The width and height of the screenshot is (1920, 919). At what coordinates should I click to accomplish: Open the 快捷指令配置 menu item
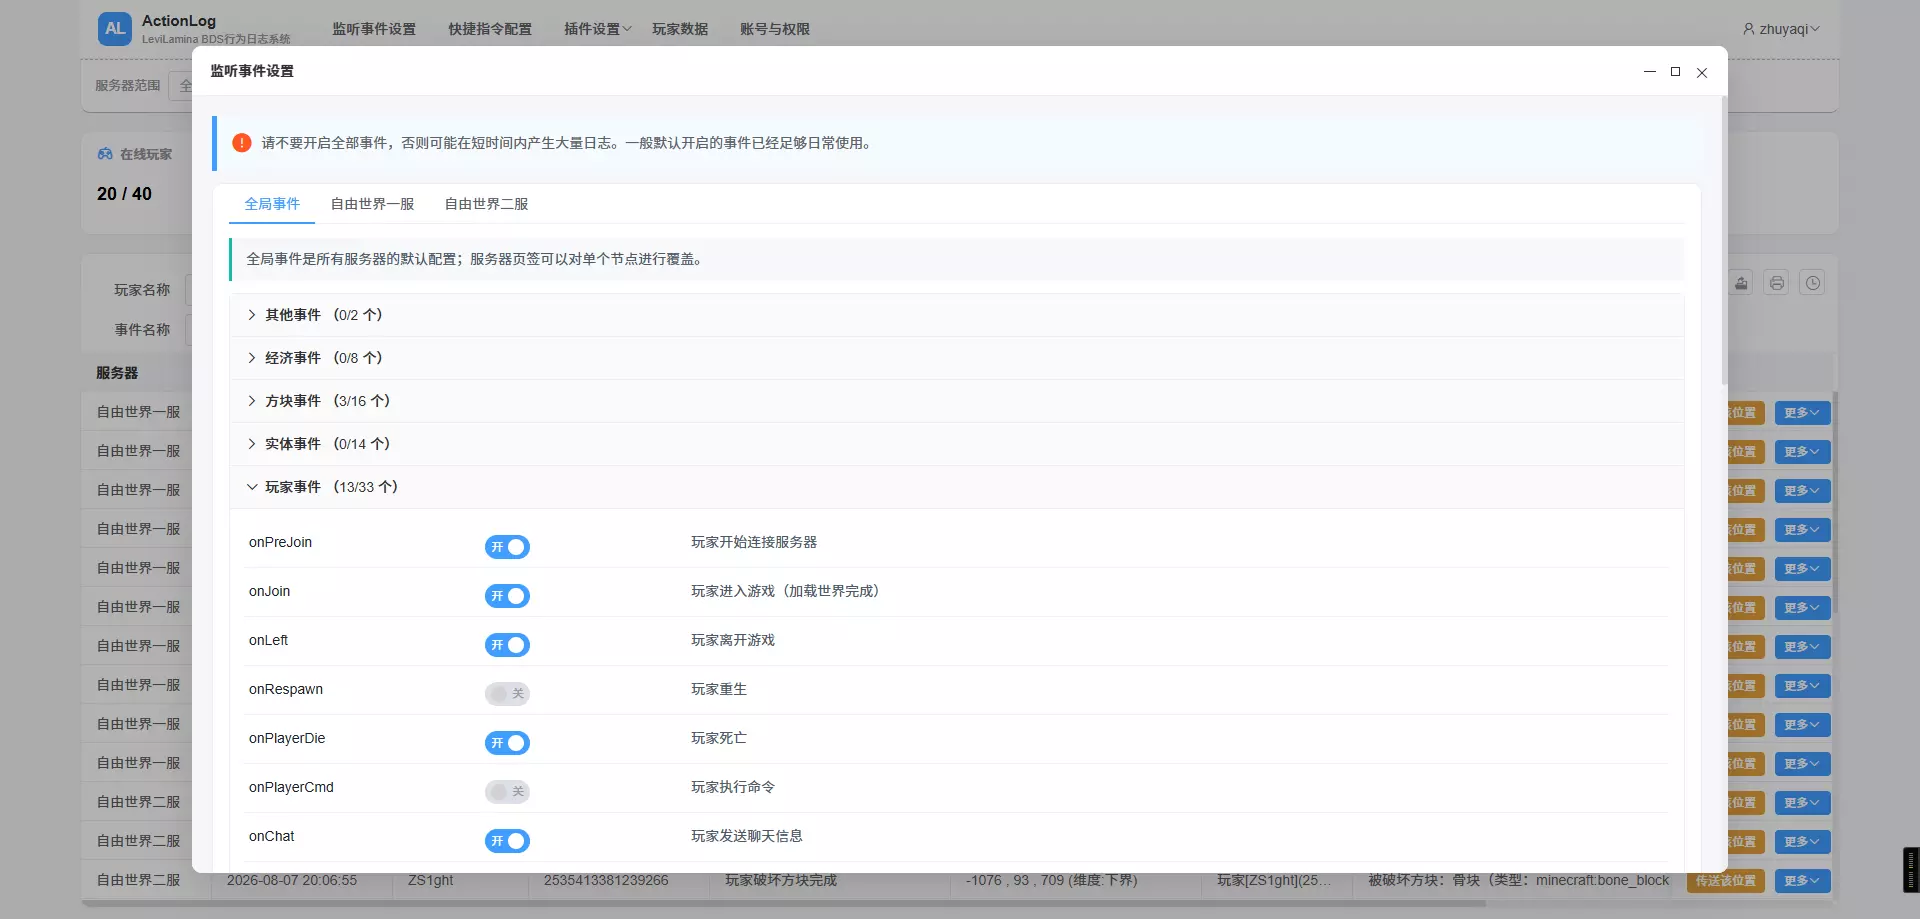point(490,29)
